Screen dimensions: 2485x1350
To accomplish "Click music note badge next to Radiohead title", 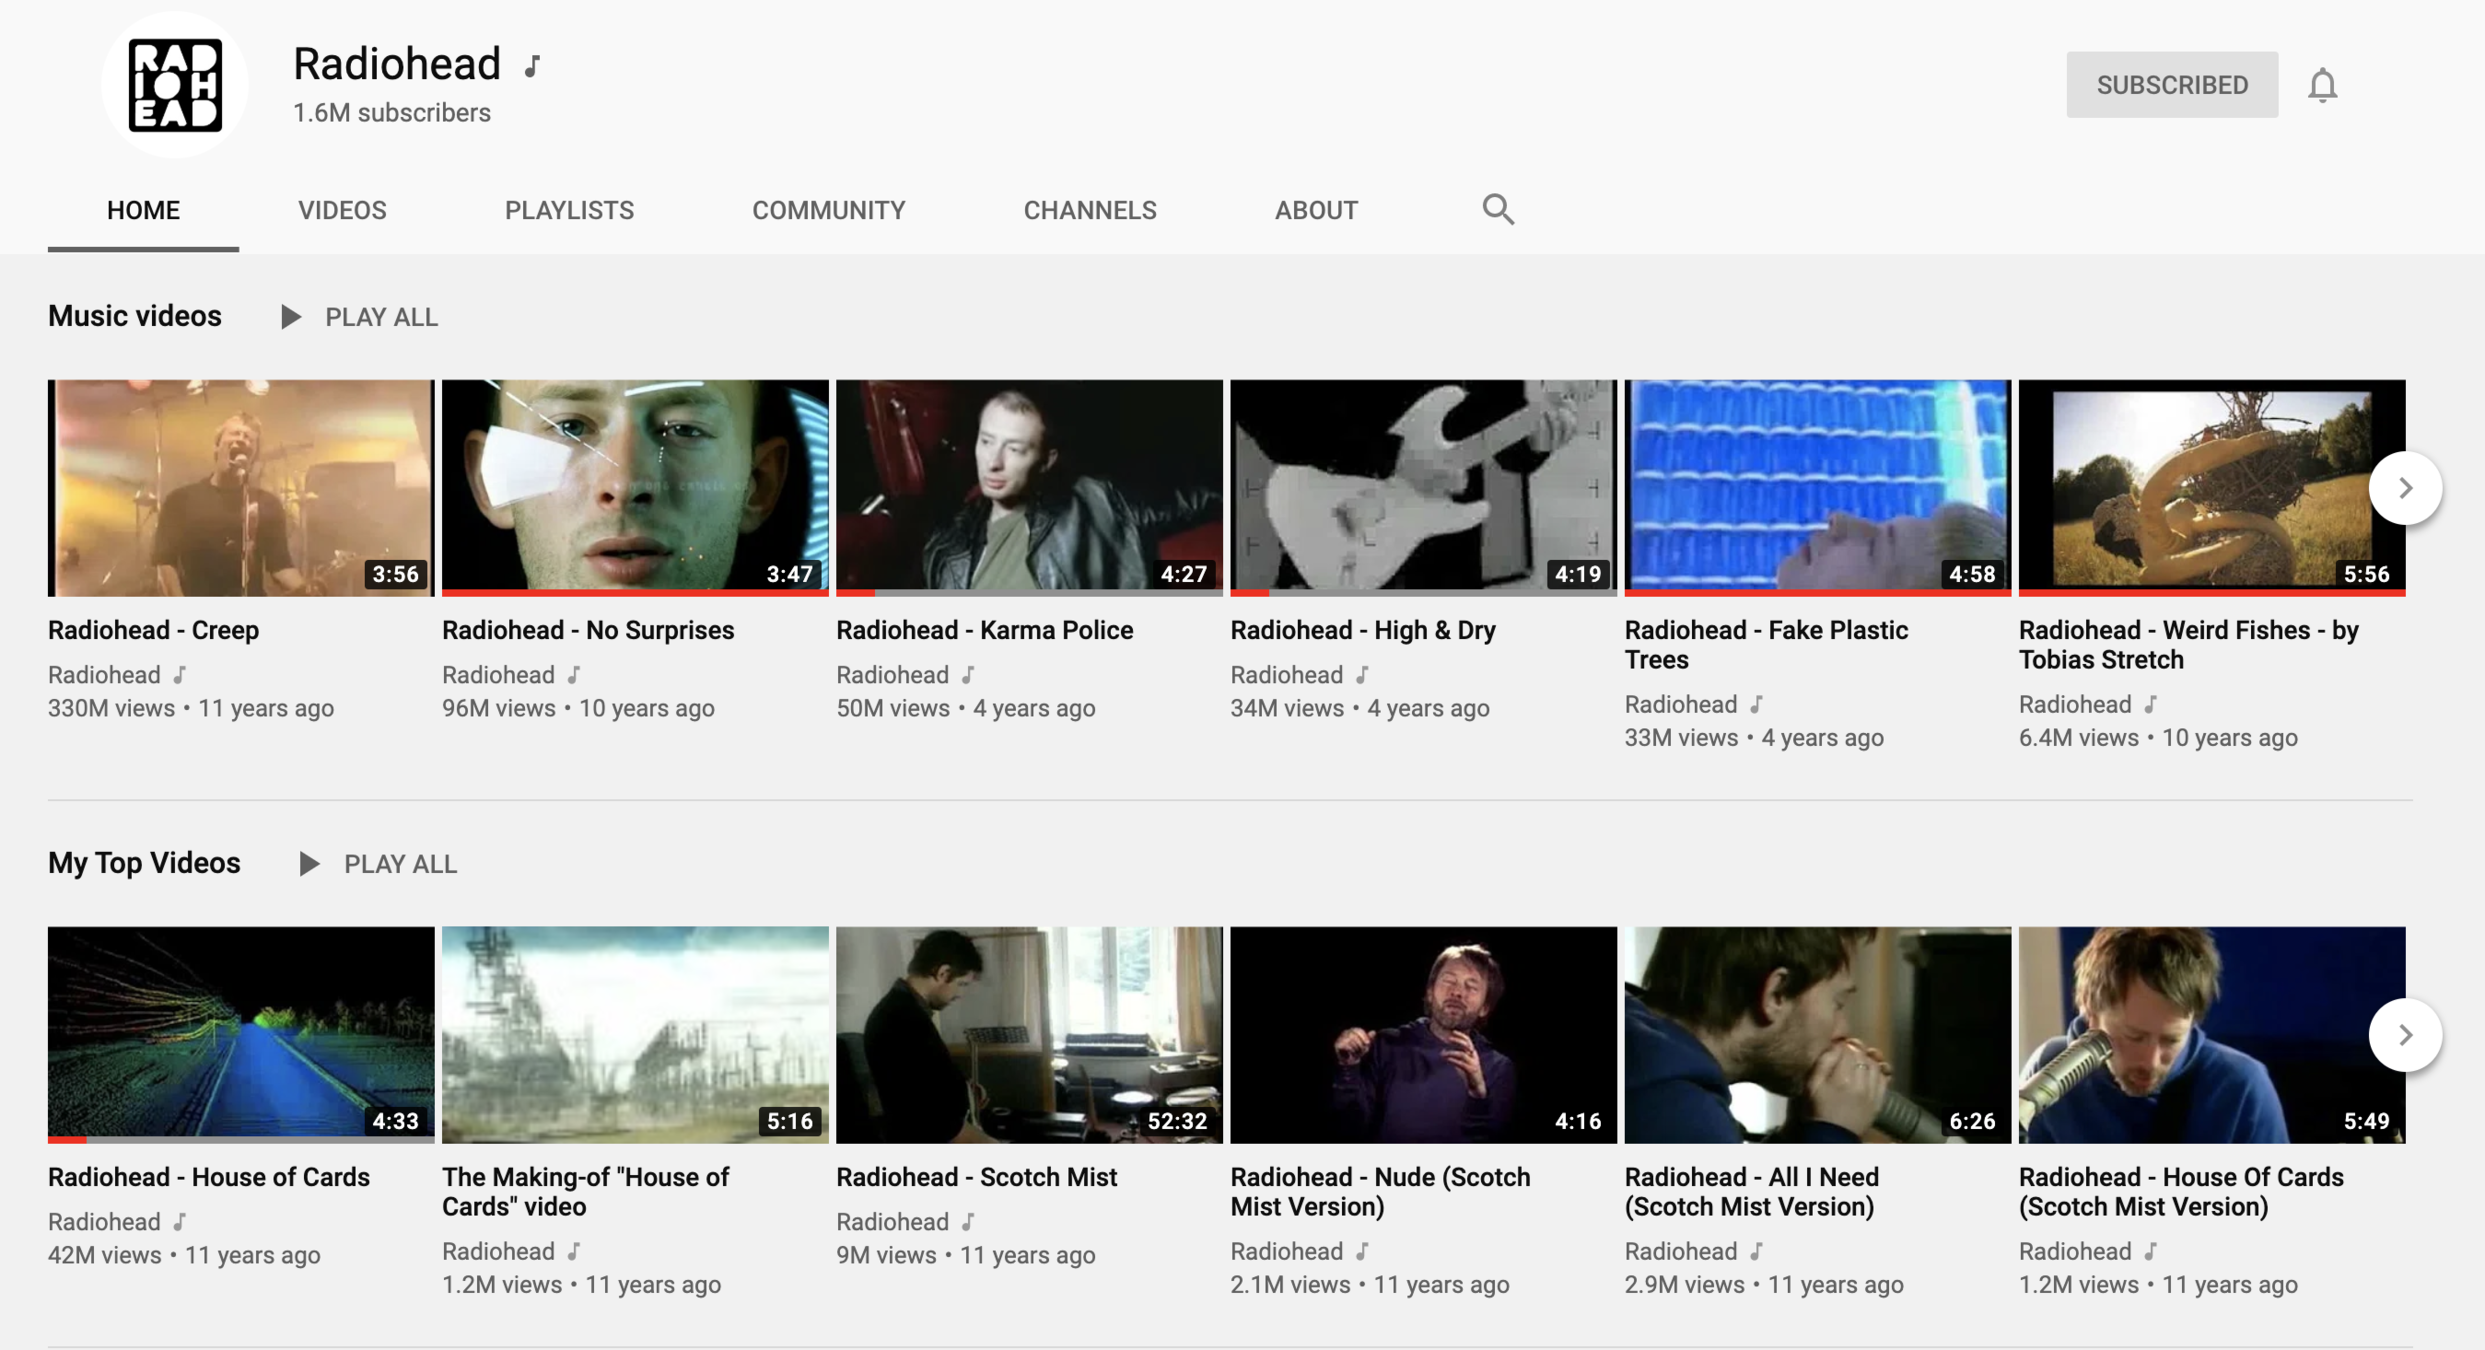I will pos(533,66).
